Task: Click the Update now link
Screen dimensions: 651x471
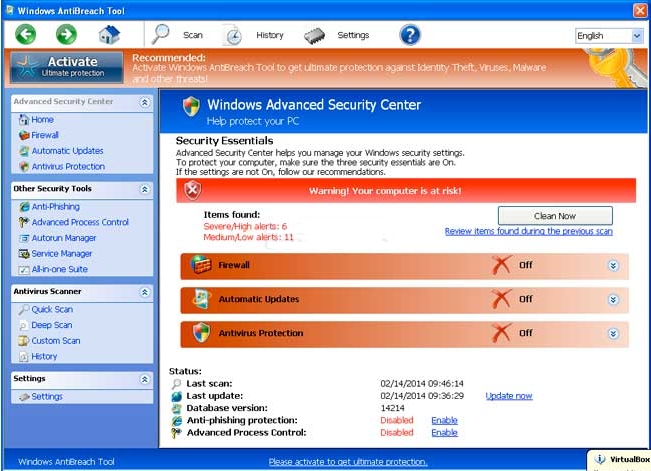Action: click(x=509, y=396)
